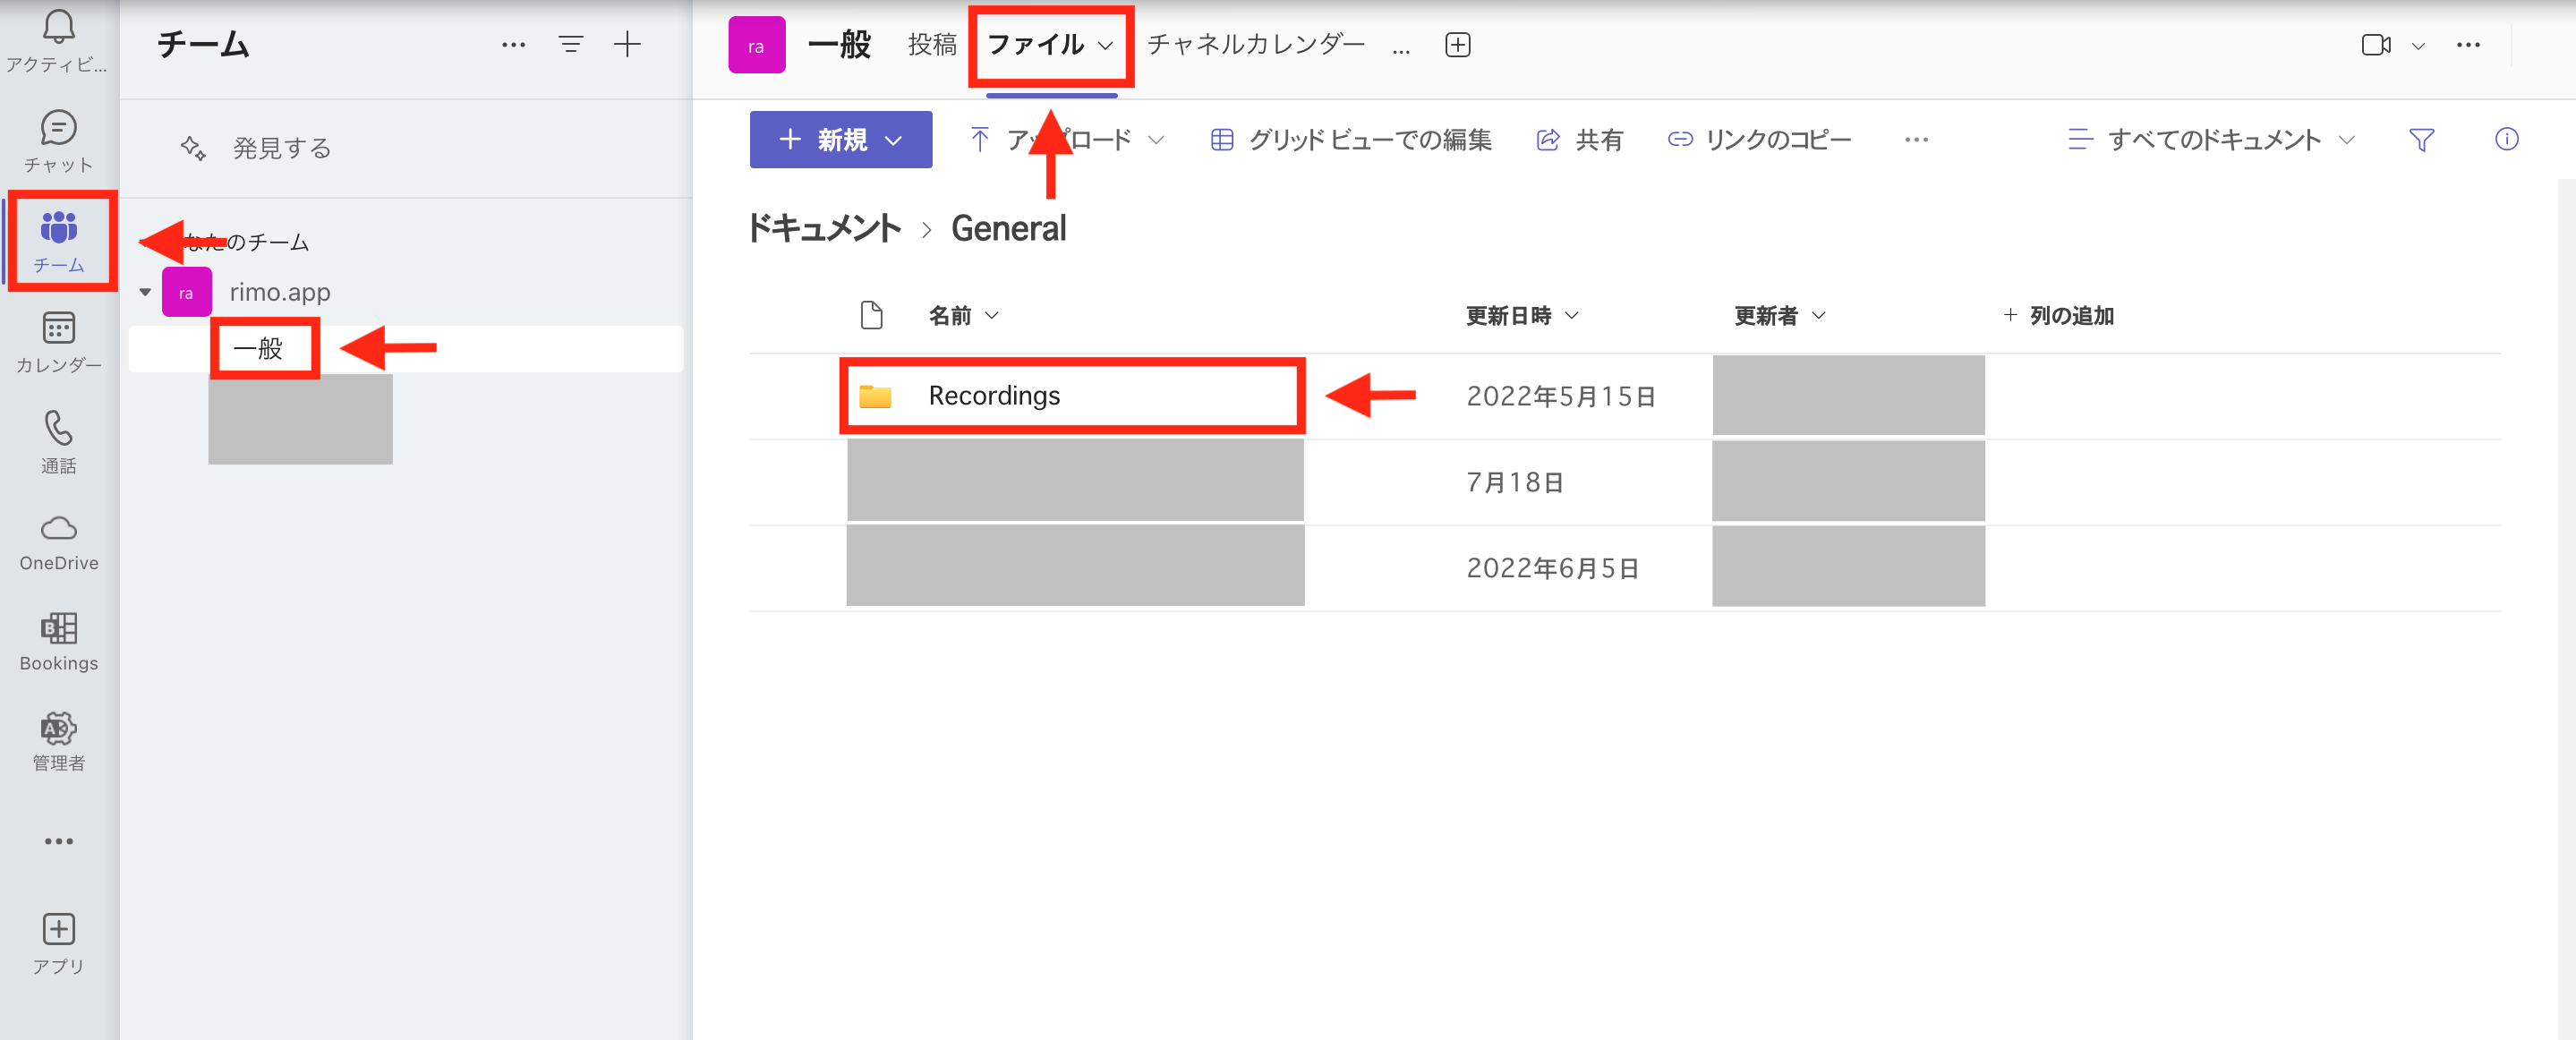Open the filter funnel icon above documents
This screenshot has width=2576, height=1040.
[x=2422, y=140]
